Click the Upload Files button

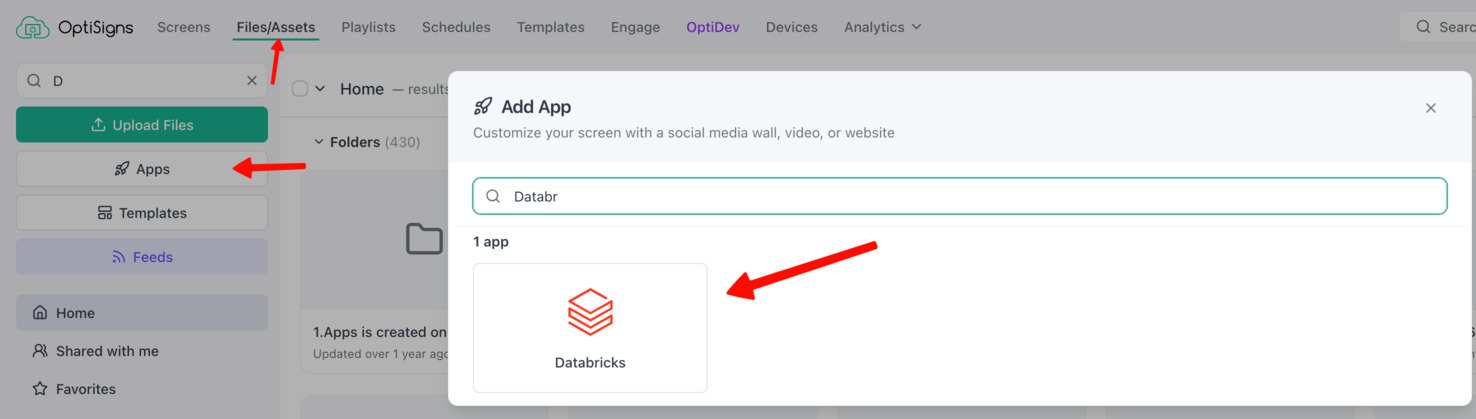[142, 125]
